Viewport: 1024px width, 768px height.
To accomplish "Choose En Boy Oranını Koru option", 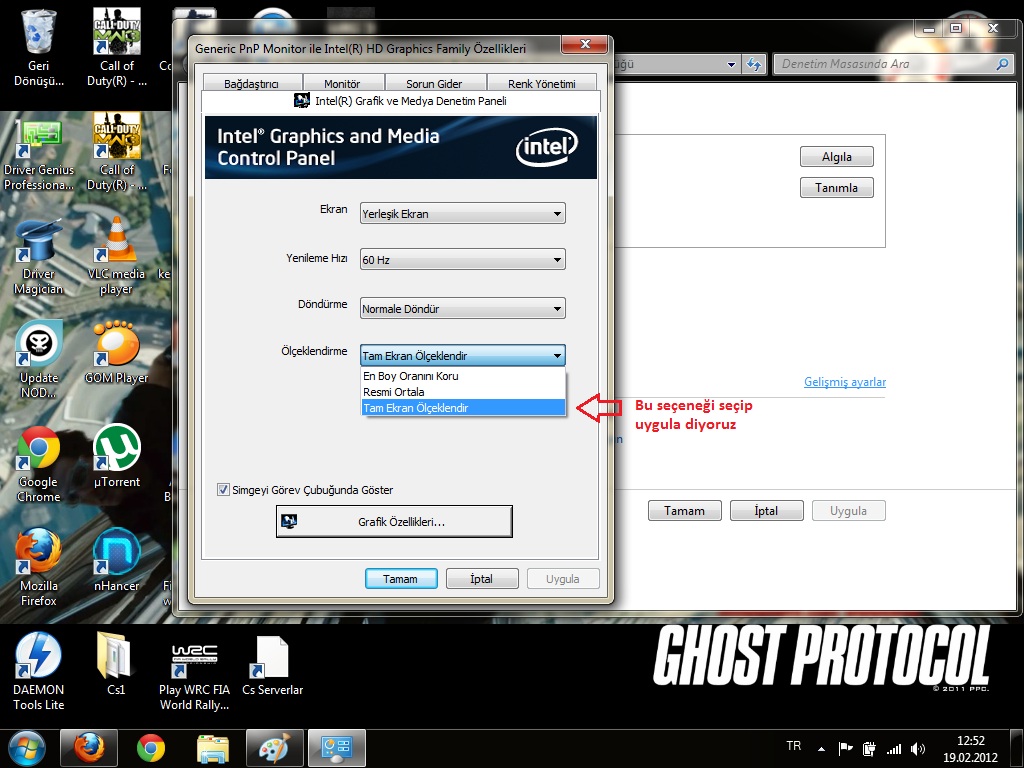I will point(463,376).
